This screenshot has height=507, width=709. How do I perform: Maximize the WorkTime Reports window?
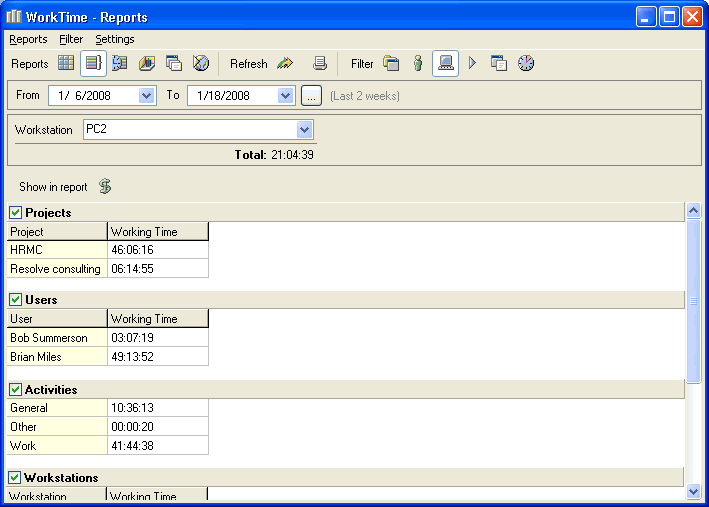point(669,17)
